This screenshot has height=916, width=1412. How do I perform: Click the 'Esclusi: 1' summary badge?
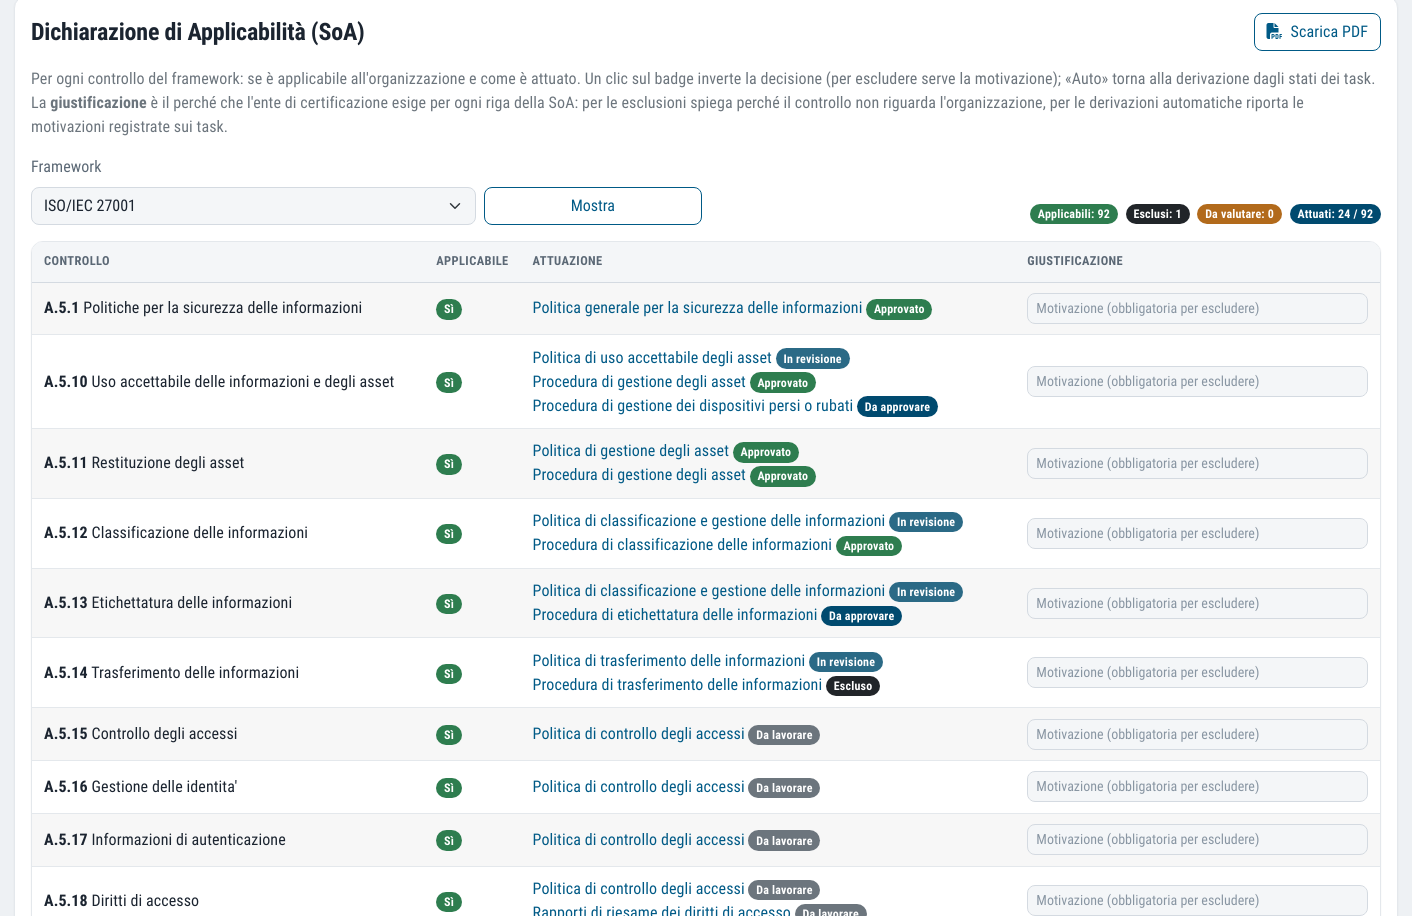1157,214
